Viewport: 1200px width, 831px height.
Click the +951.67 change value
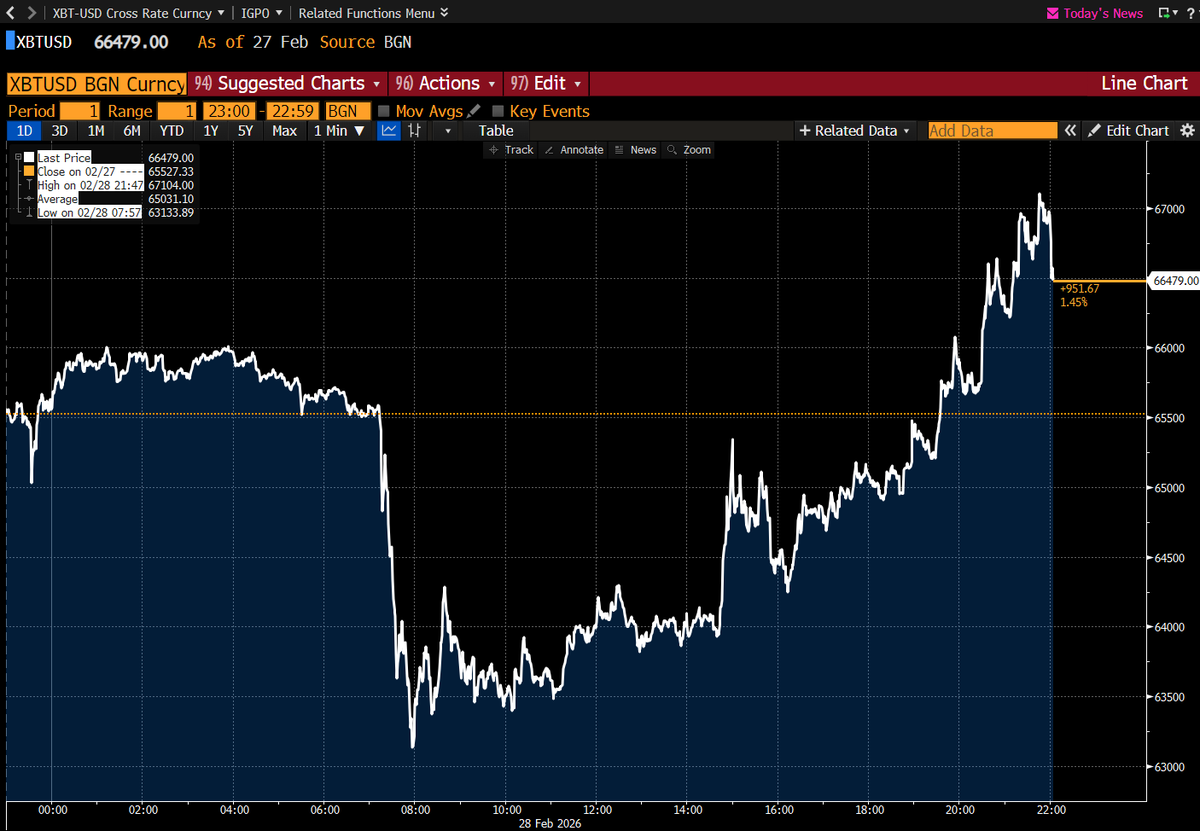click(x=1080, y=288)
